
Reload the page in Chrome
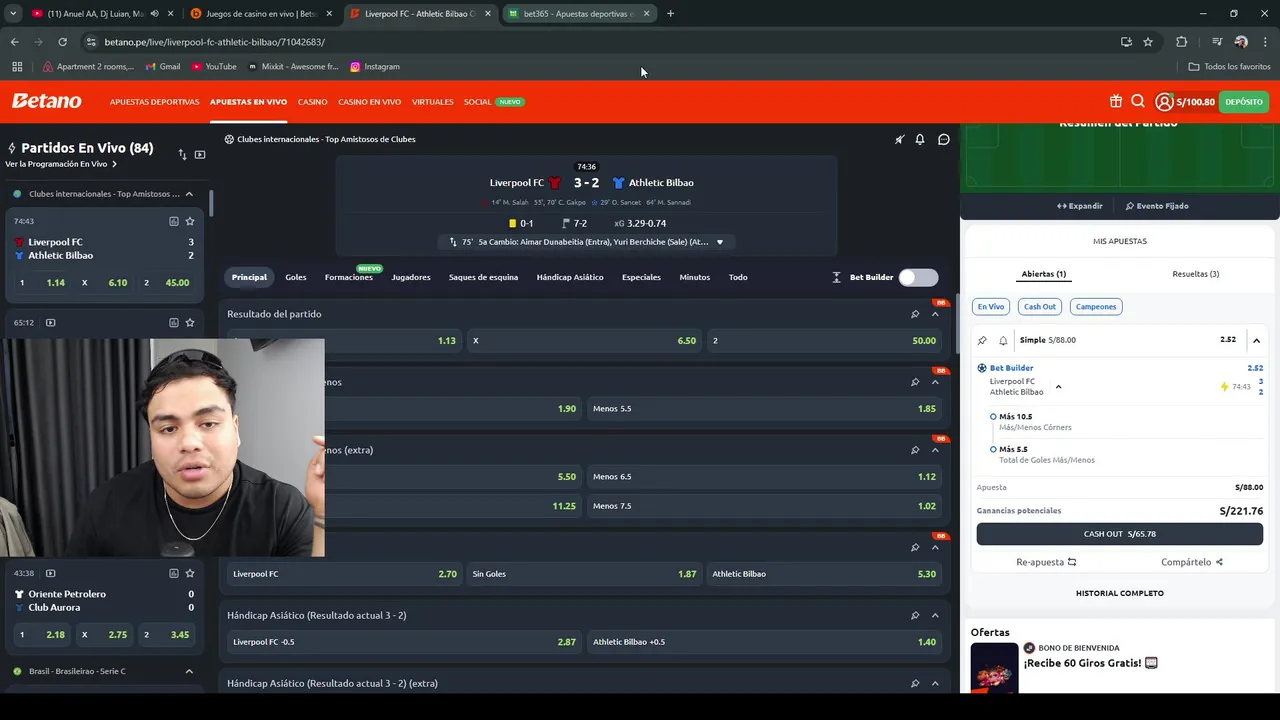[62, 42]
